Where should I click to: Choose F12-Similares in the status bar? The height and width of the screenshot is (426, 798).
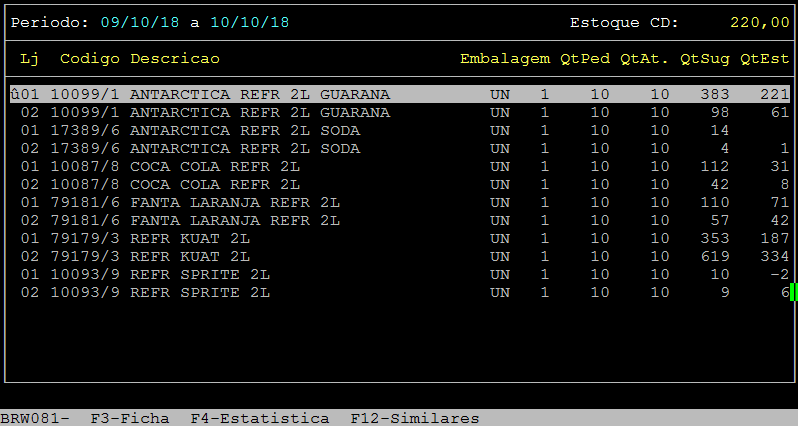[x=415, y=418]
